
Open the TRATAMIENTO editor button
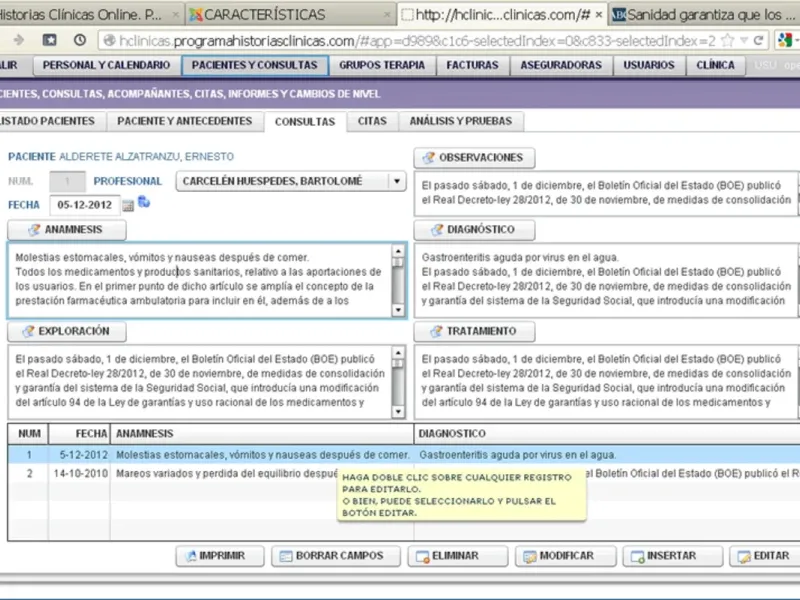tap(474, 331)
